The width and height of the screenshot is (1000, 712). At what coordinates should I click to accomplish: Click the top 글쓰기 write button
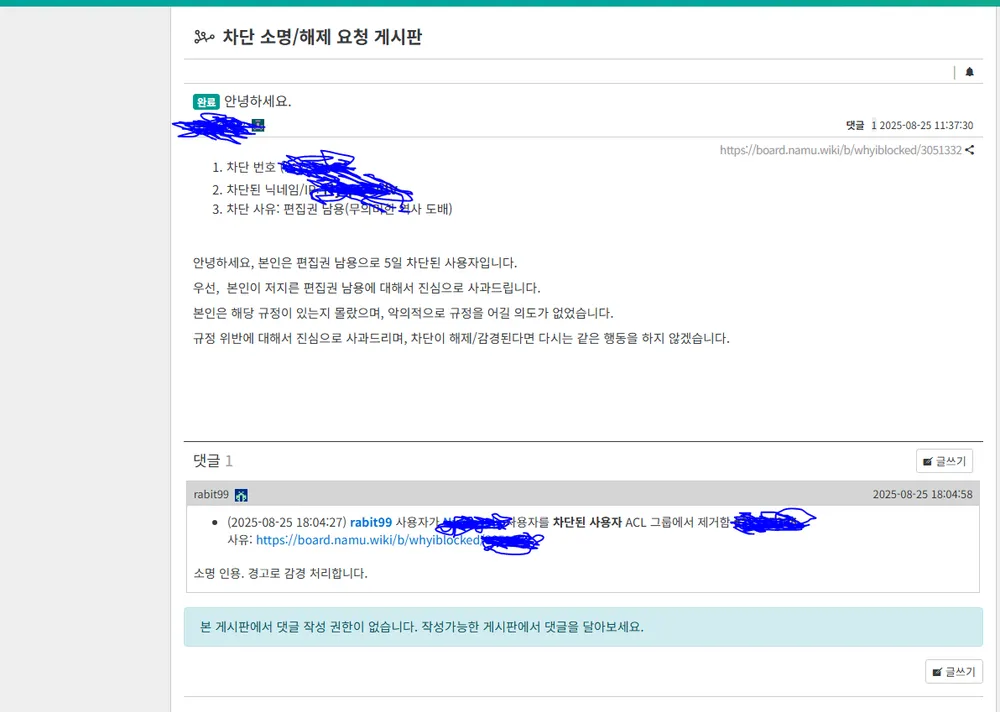pyautogui.click(x=944, y=461)
